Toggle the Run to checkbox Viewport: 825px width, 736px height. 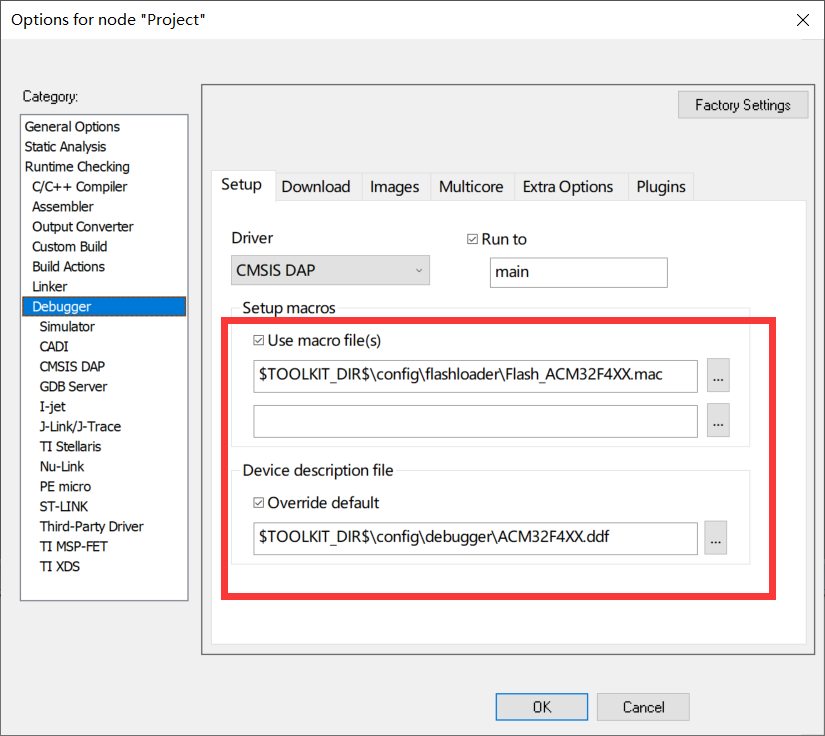coord(473,240)
